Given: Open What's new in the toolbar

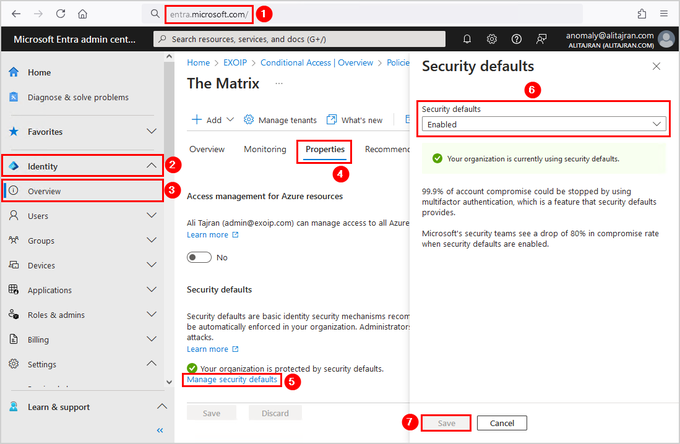Looking at the screenshot, I should pos(355,120).
